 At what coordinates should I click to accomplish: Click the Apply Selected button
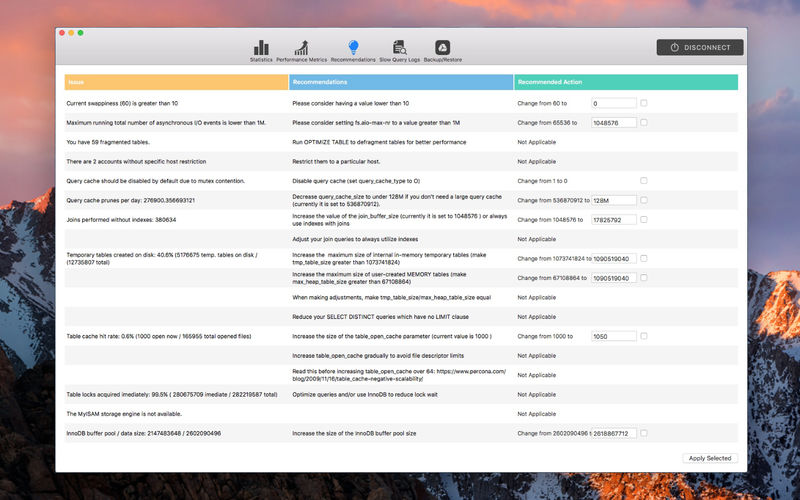(711, 458)
